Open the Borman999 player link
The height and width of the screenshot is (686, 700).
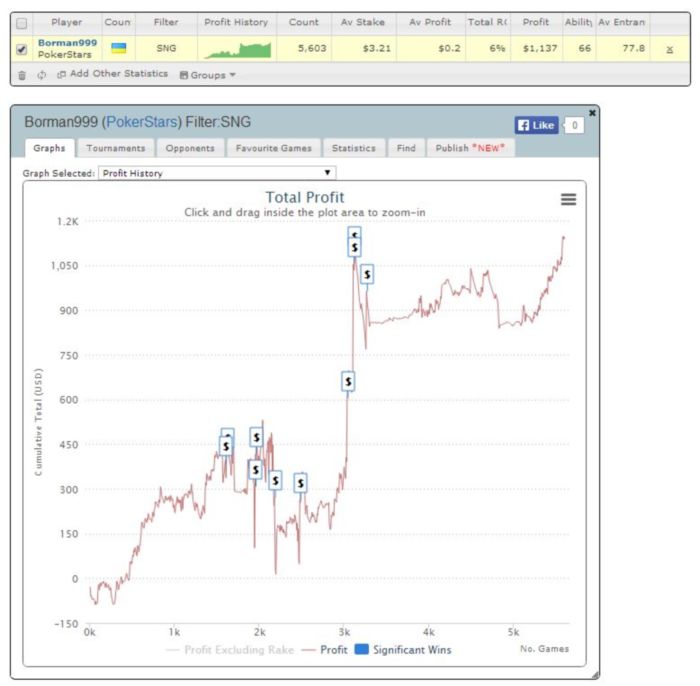pyautogui.click(x=67, y=43)
